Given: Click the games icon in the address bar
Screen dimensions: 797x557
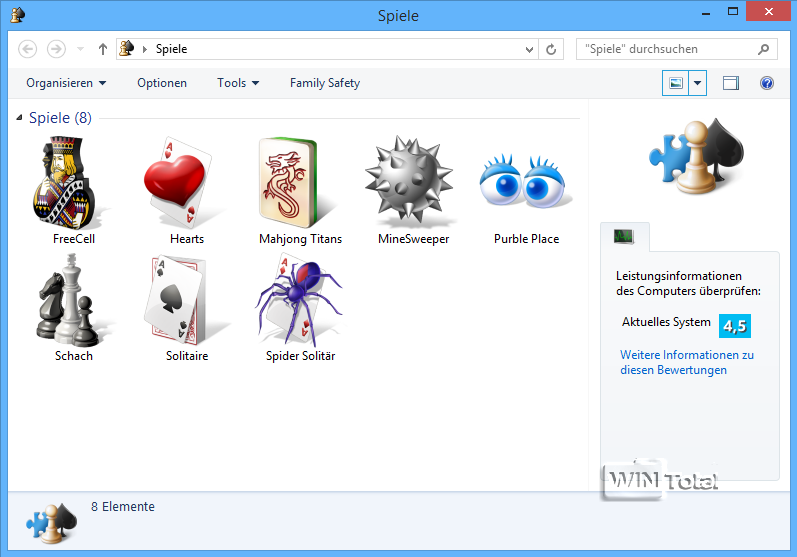Looking at the screenshot, I should pos(126,49).
